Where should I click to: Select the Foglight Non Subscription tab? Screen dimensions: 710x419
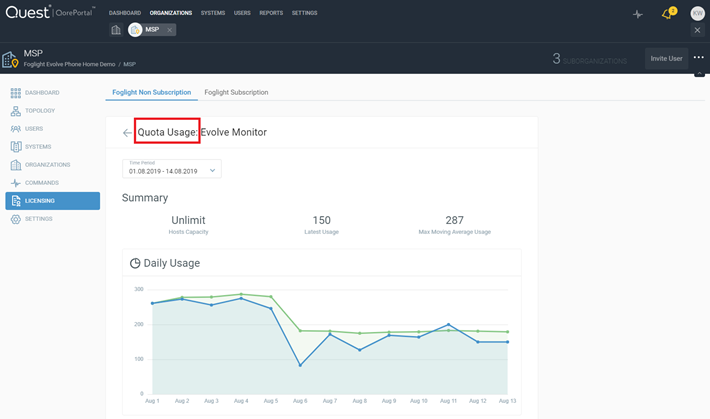coord(151,92)
